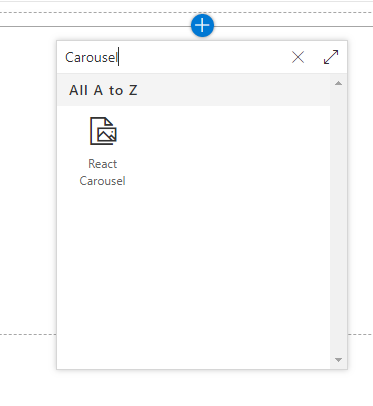Click the section divider line left of plus button
This screenshot has width=373, height=406.
(x=95, y=26)
